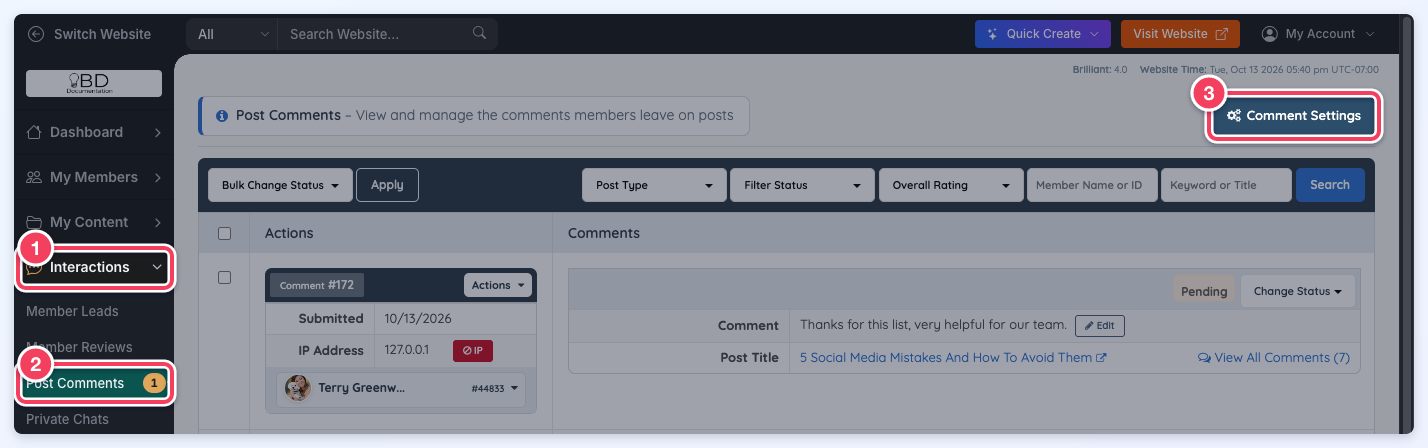The width and height of the screenshot is (1428, 448).
Task: Click View All Comments (7) link
Action: tap(1273, 358)
